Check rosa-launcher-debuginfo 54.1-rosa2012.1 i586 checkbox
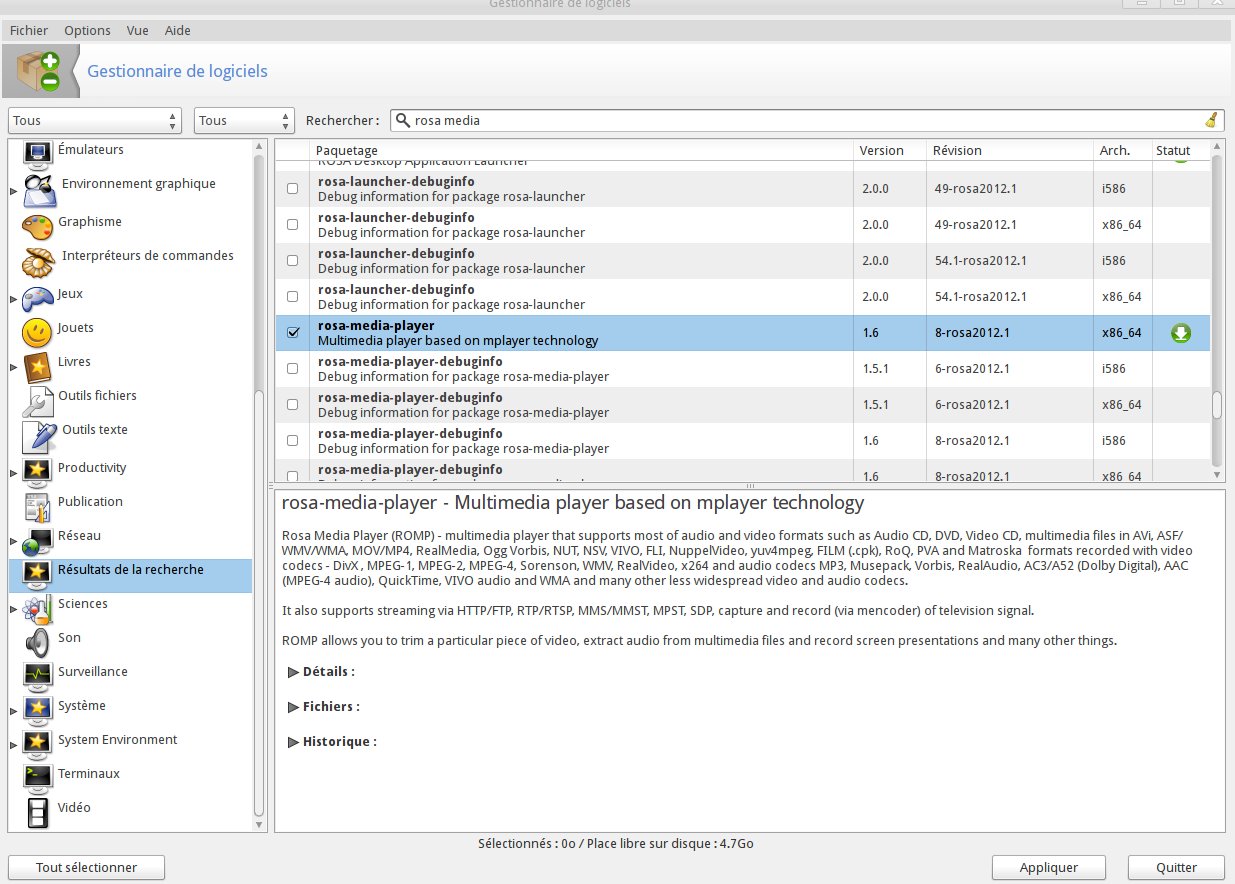 (x=293, y=260)
